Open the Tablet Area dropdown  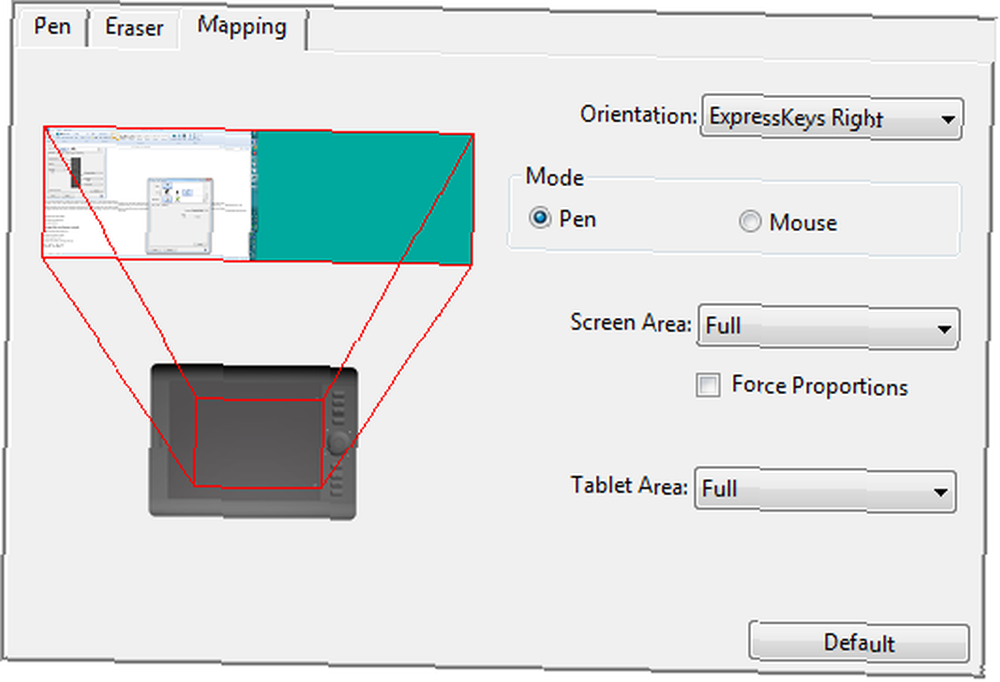tap(825, 490)
